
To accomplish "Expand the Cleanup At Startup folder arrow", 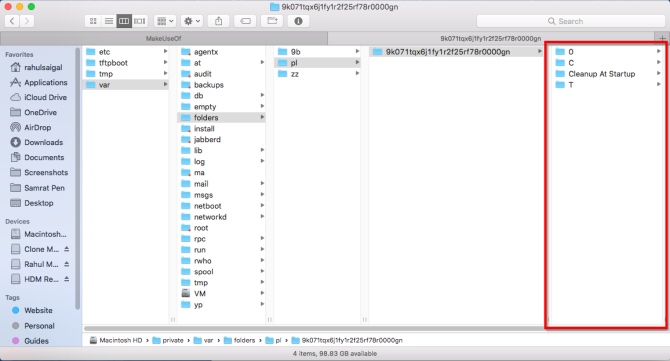I will click(658, 73).
